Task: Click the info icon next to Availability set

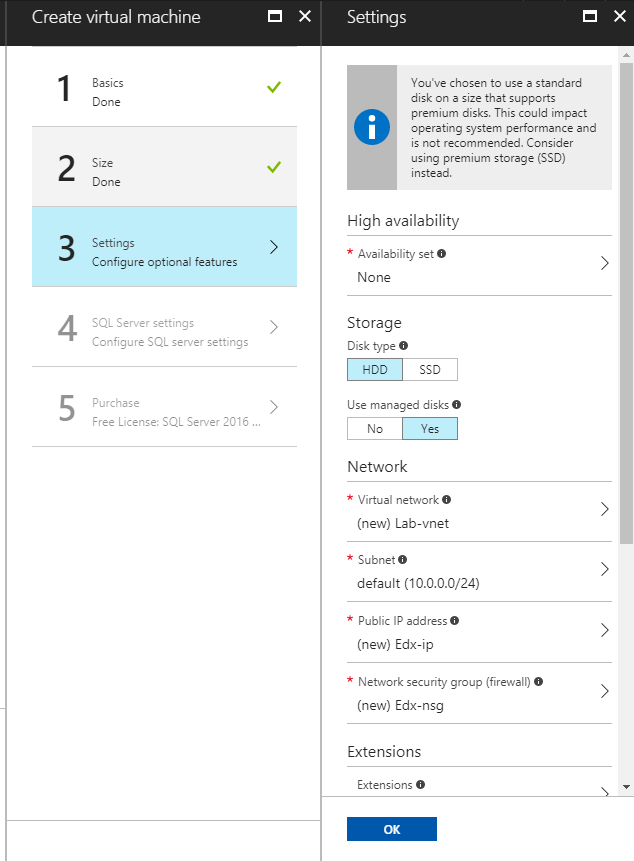Action: (441, 254)
